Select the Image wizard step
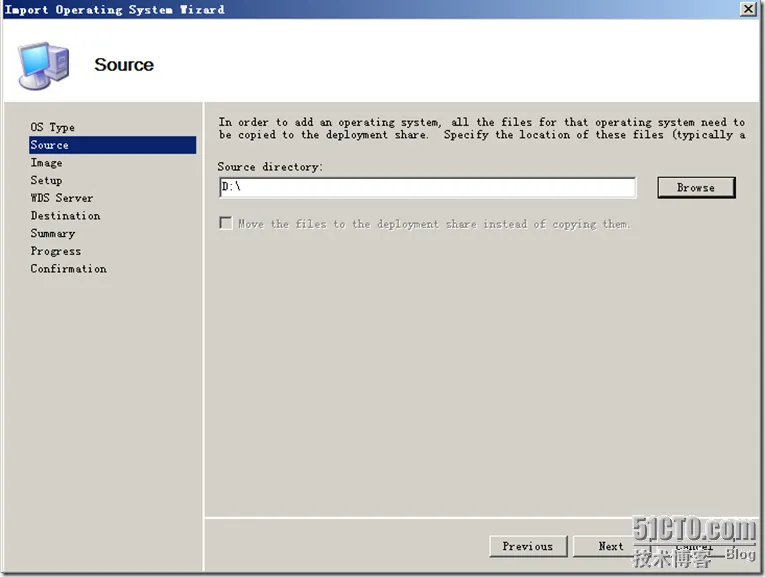Image resolution: width=765 pixels, height=577 pixels. pos(46,162)
